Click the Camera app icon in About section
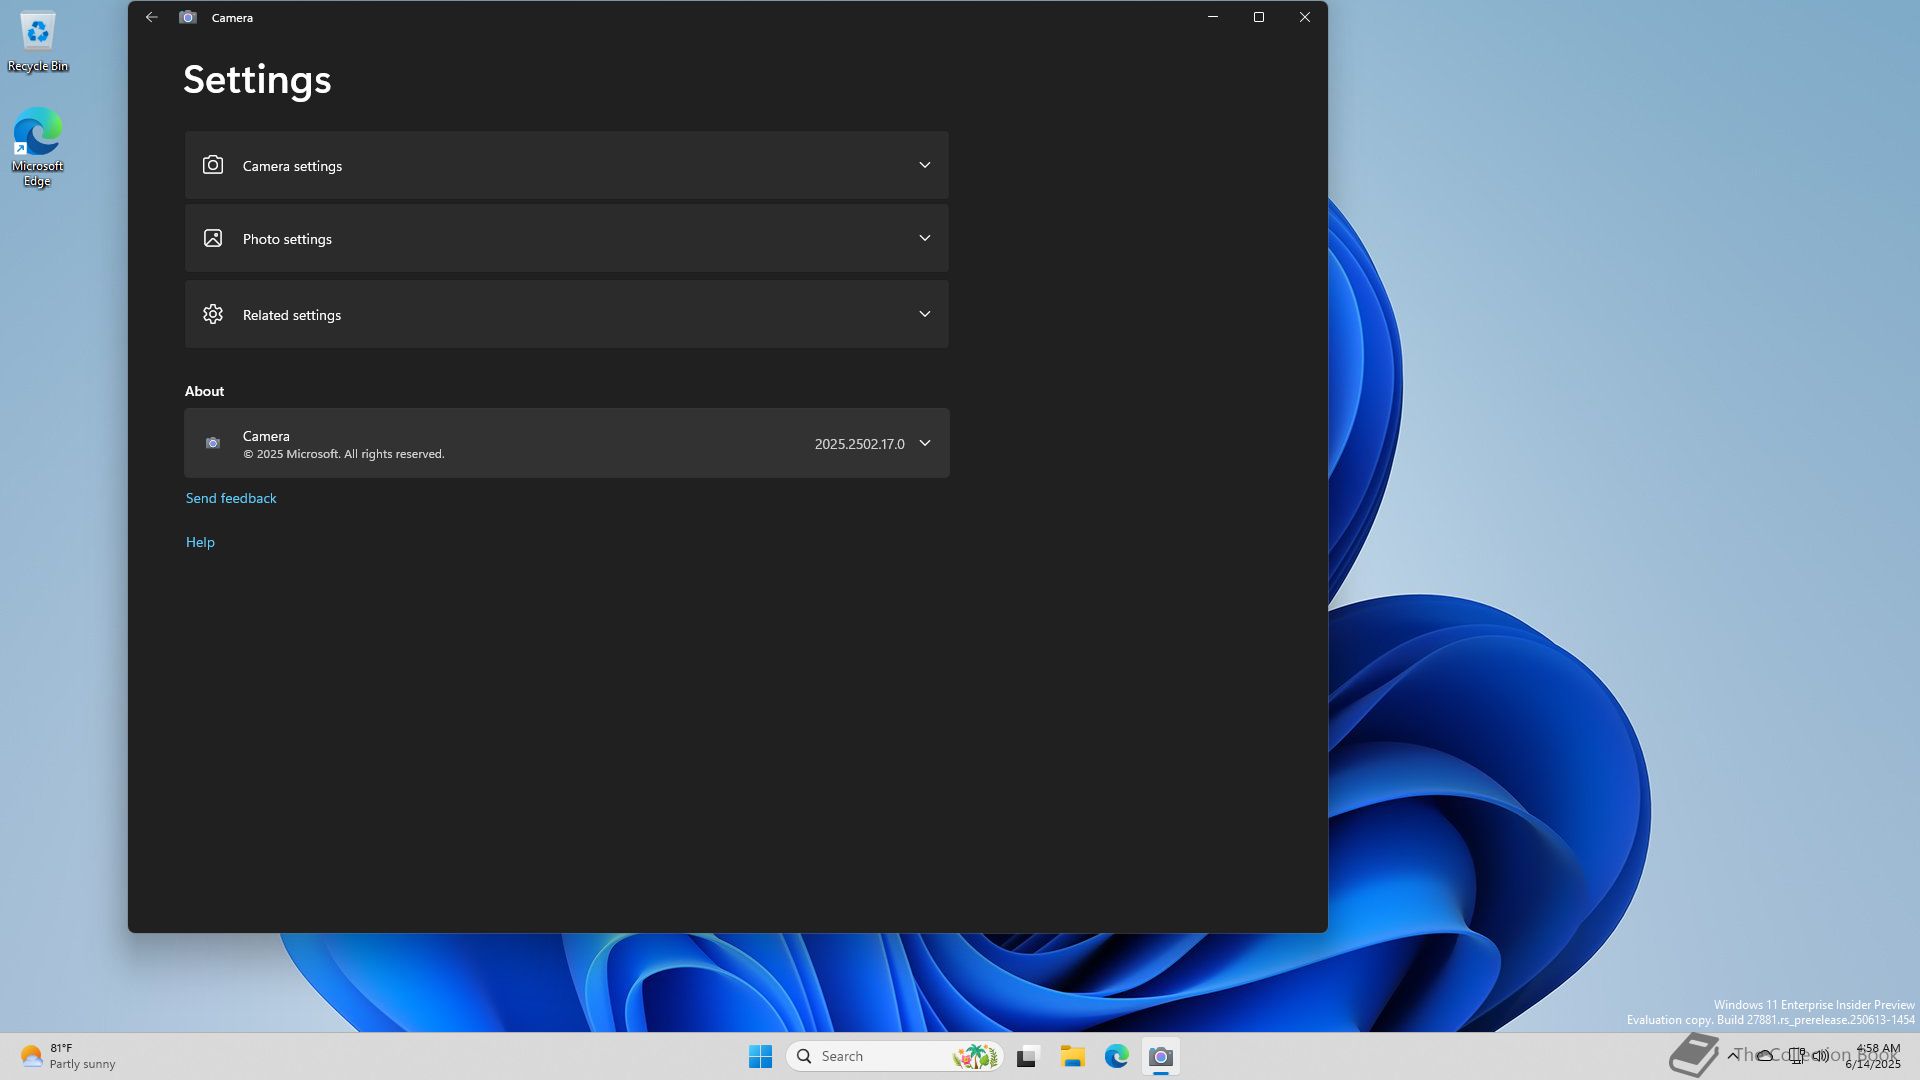The height and width of the screenshot is (1080, 1920). click(x=213, y=443)
